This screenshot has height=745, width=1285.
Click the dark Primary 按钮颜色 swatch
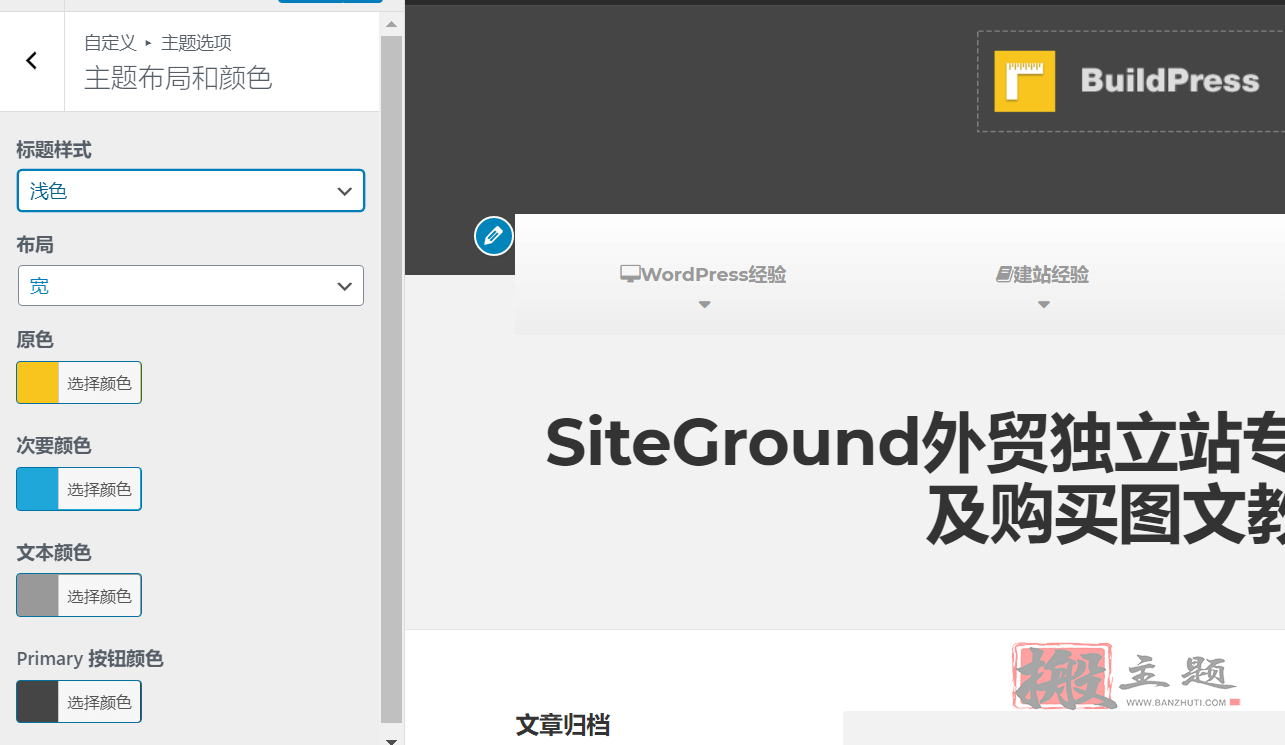click(x=38, y=702)
